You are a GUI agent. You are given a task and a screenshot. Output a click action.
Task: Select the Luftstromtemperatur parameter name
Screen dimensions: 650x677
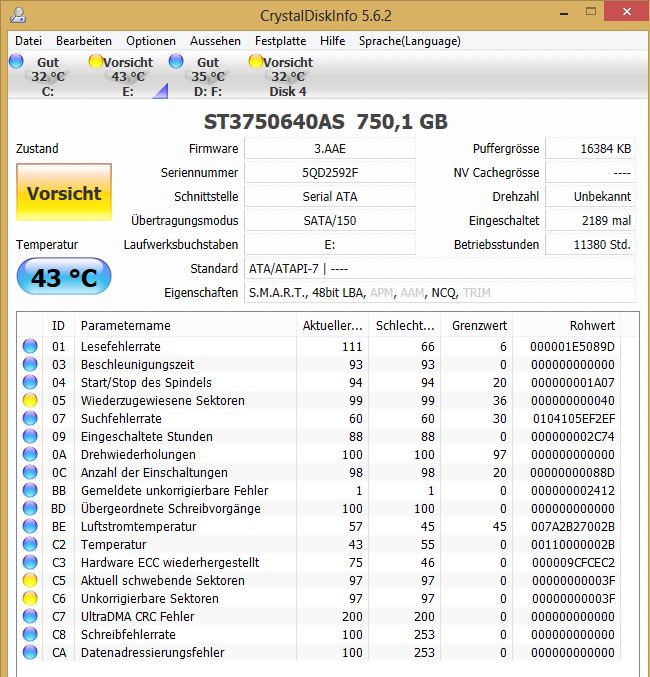[x=138, y=526]
